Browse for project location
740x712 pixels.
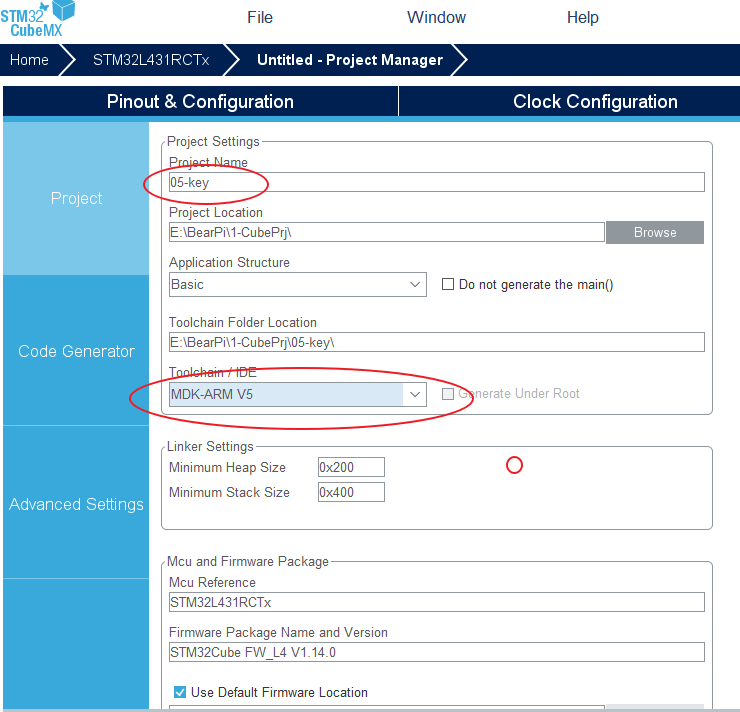click(655, 232)
